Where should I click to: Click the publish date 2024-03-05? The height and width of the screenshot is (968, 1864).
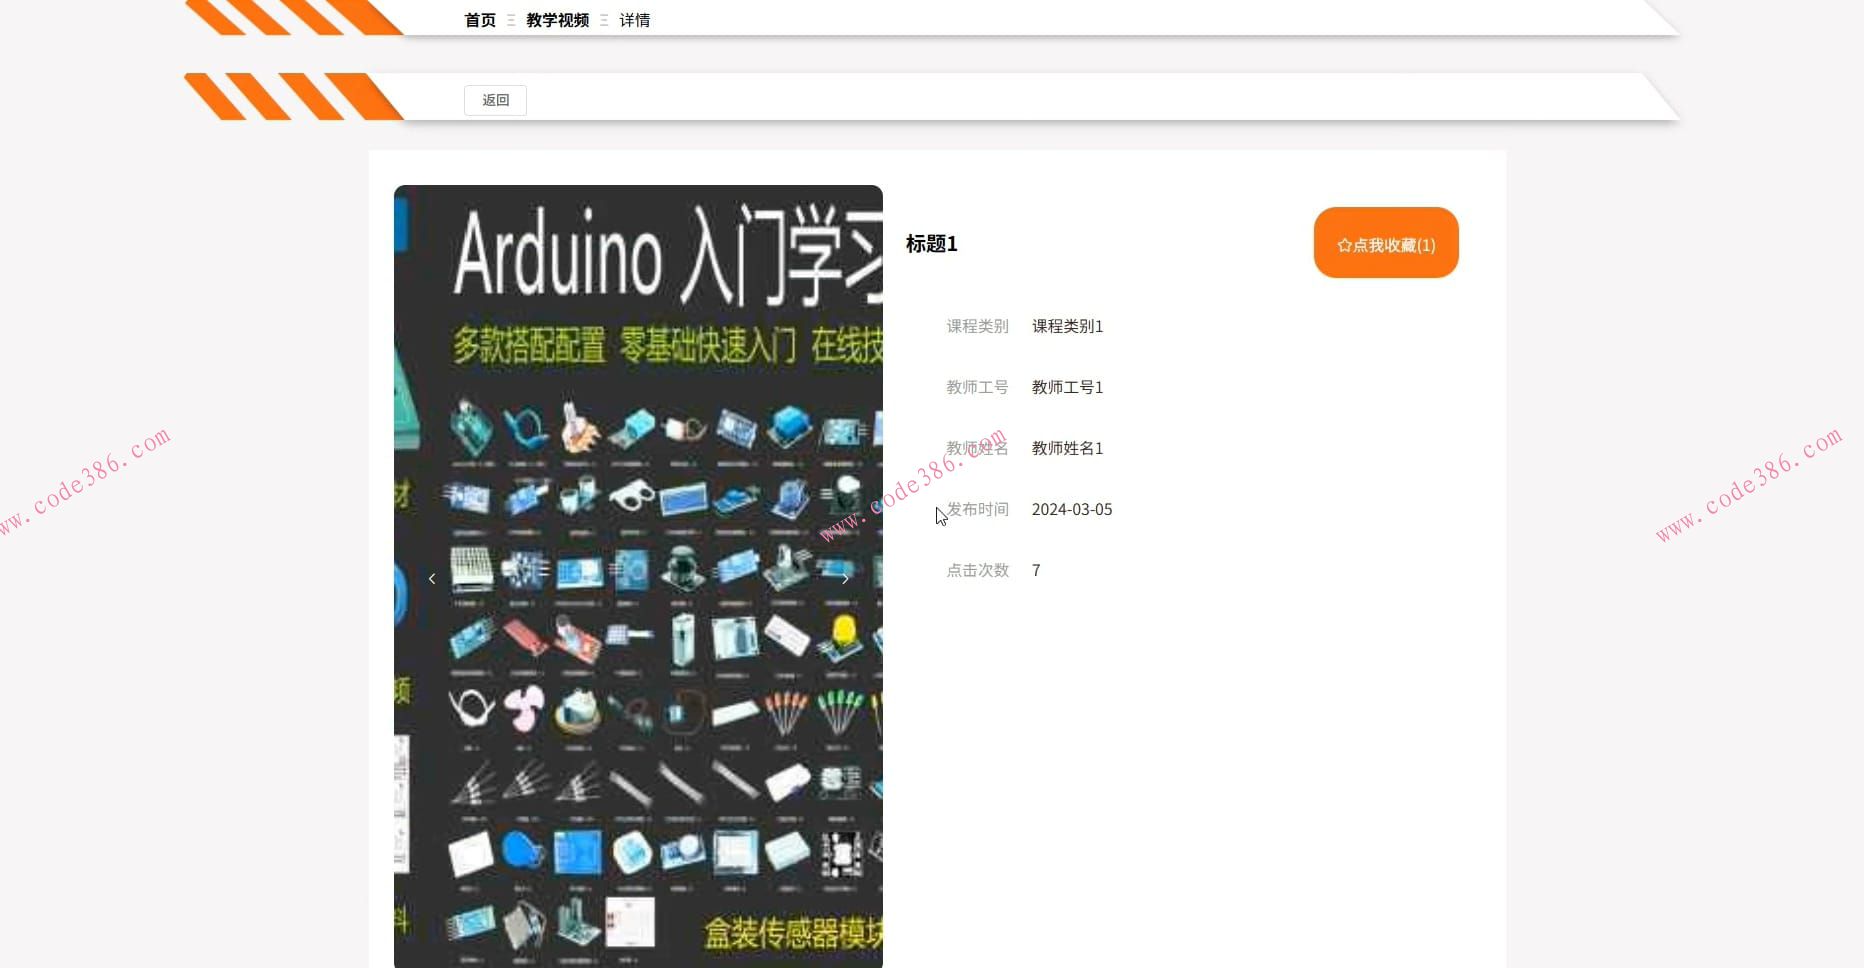coord(1072,509)
